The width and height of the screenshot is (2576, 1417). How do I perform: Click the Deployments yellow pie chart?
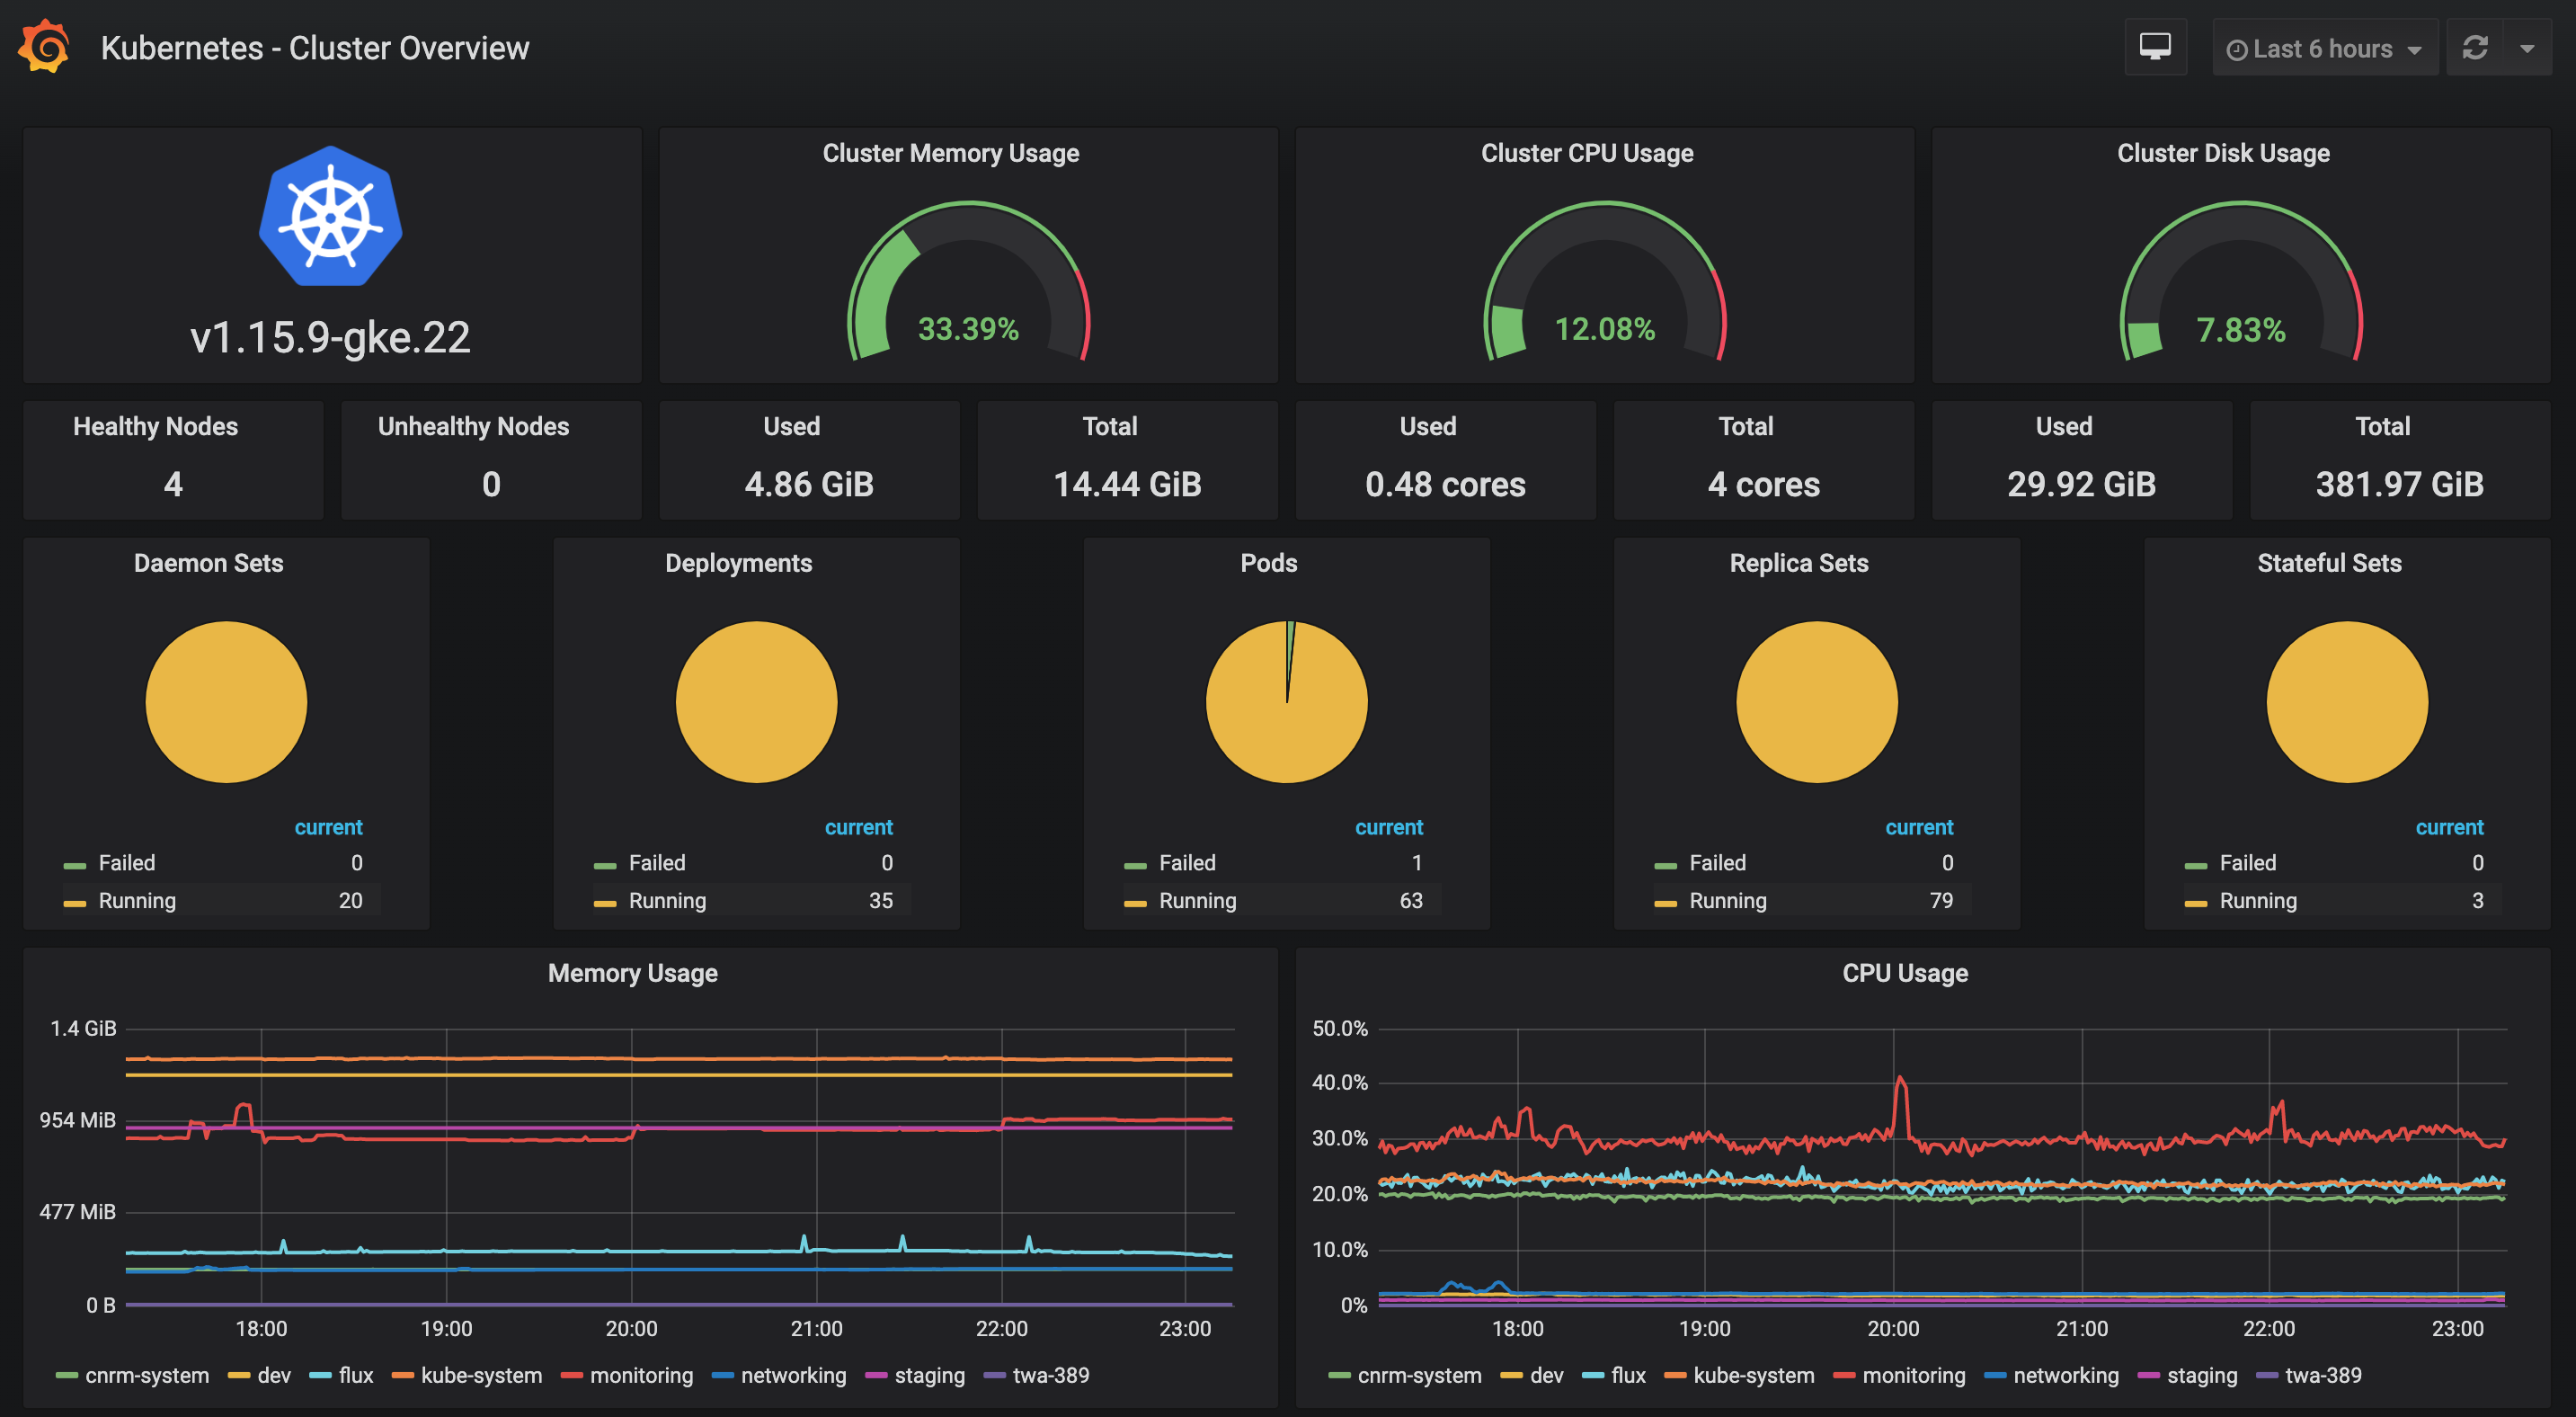point(756,702)
